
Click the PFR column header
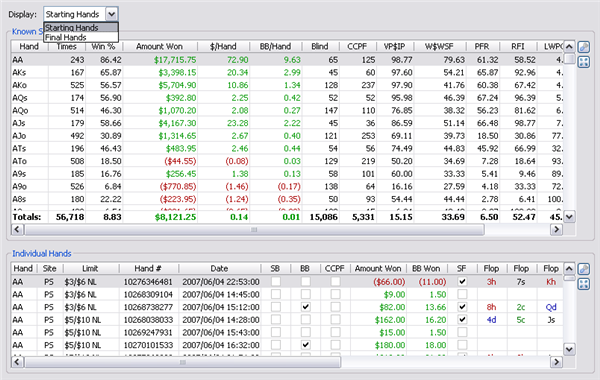[x=482, y=47]
